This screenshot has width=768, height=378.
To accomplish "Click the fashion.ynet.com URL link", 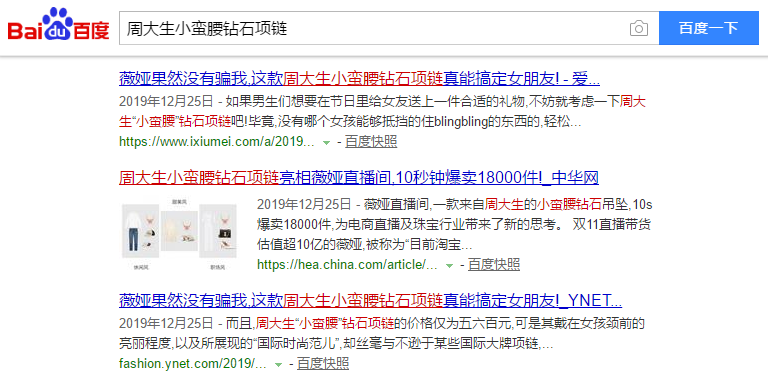I will (x=192, y=364).
